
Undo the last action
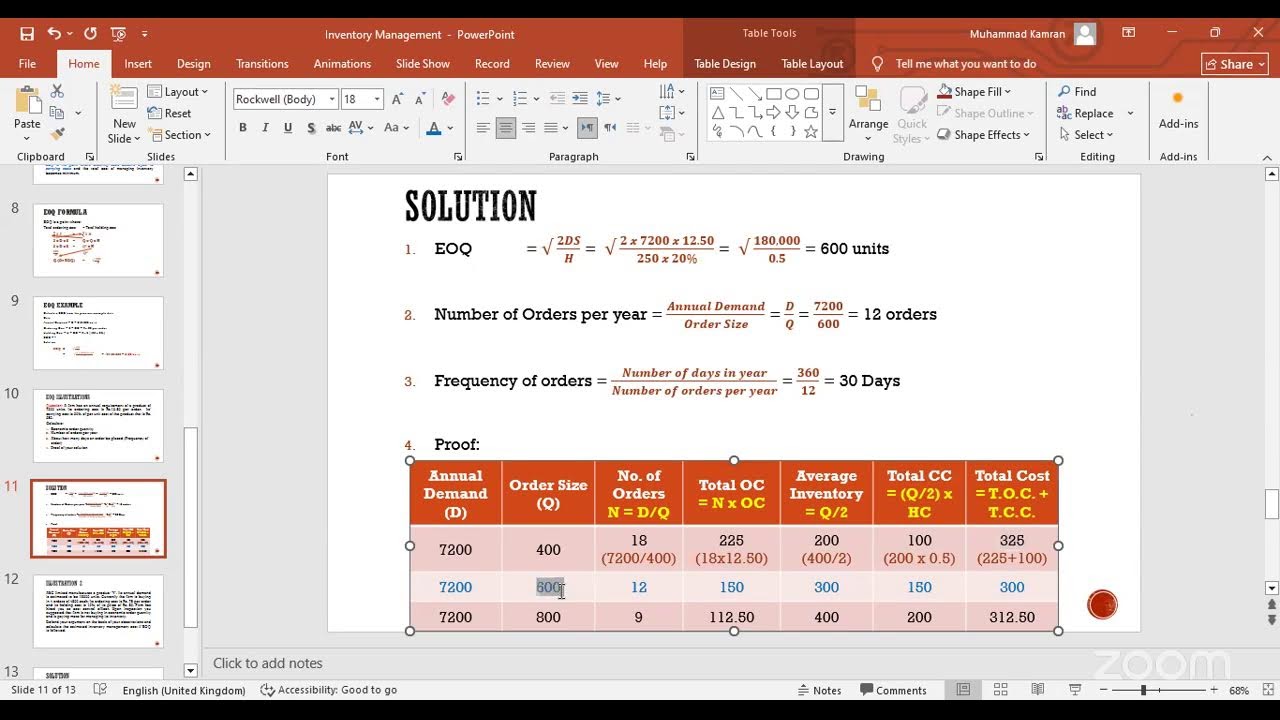click(54, 34)
